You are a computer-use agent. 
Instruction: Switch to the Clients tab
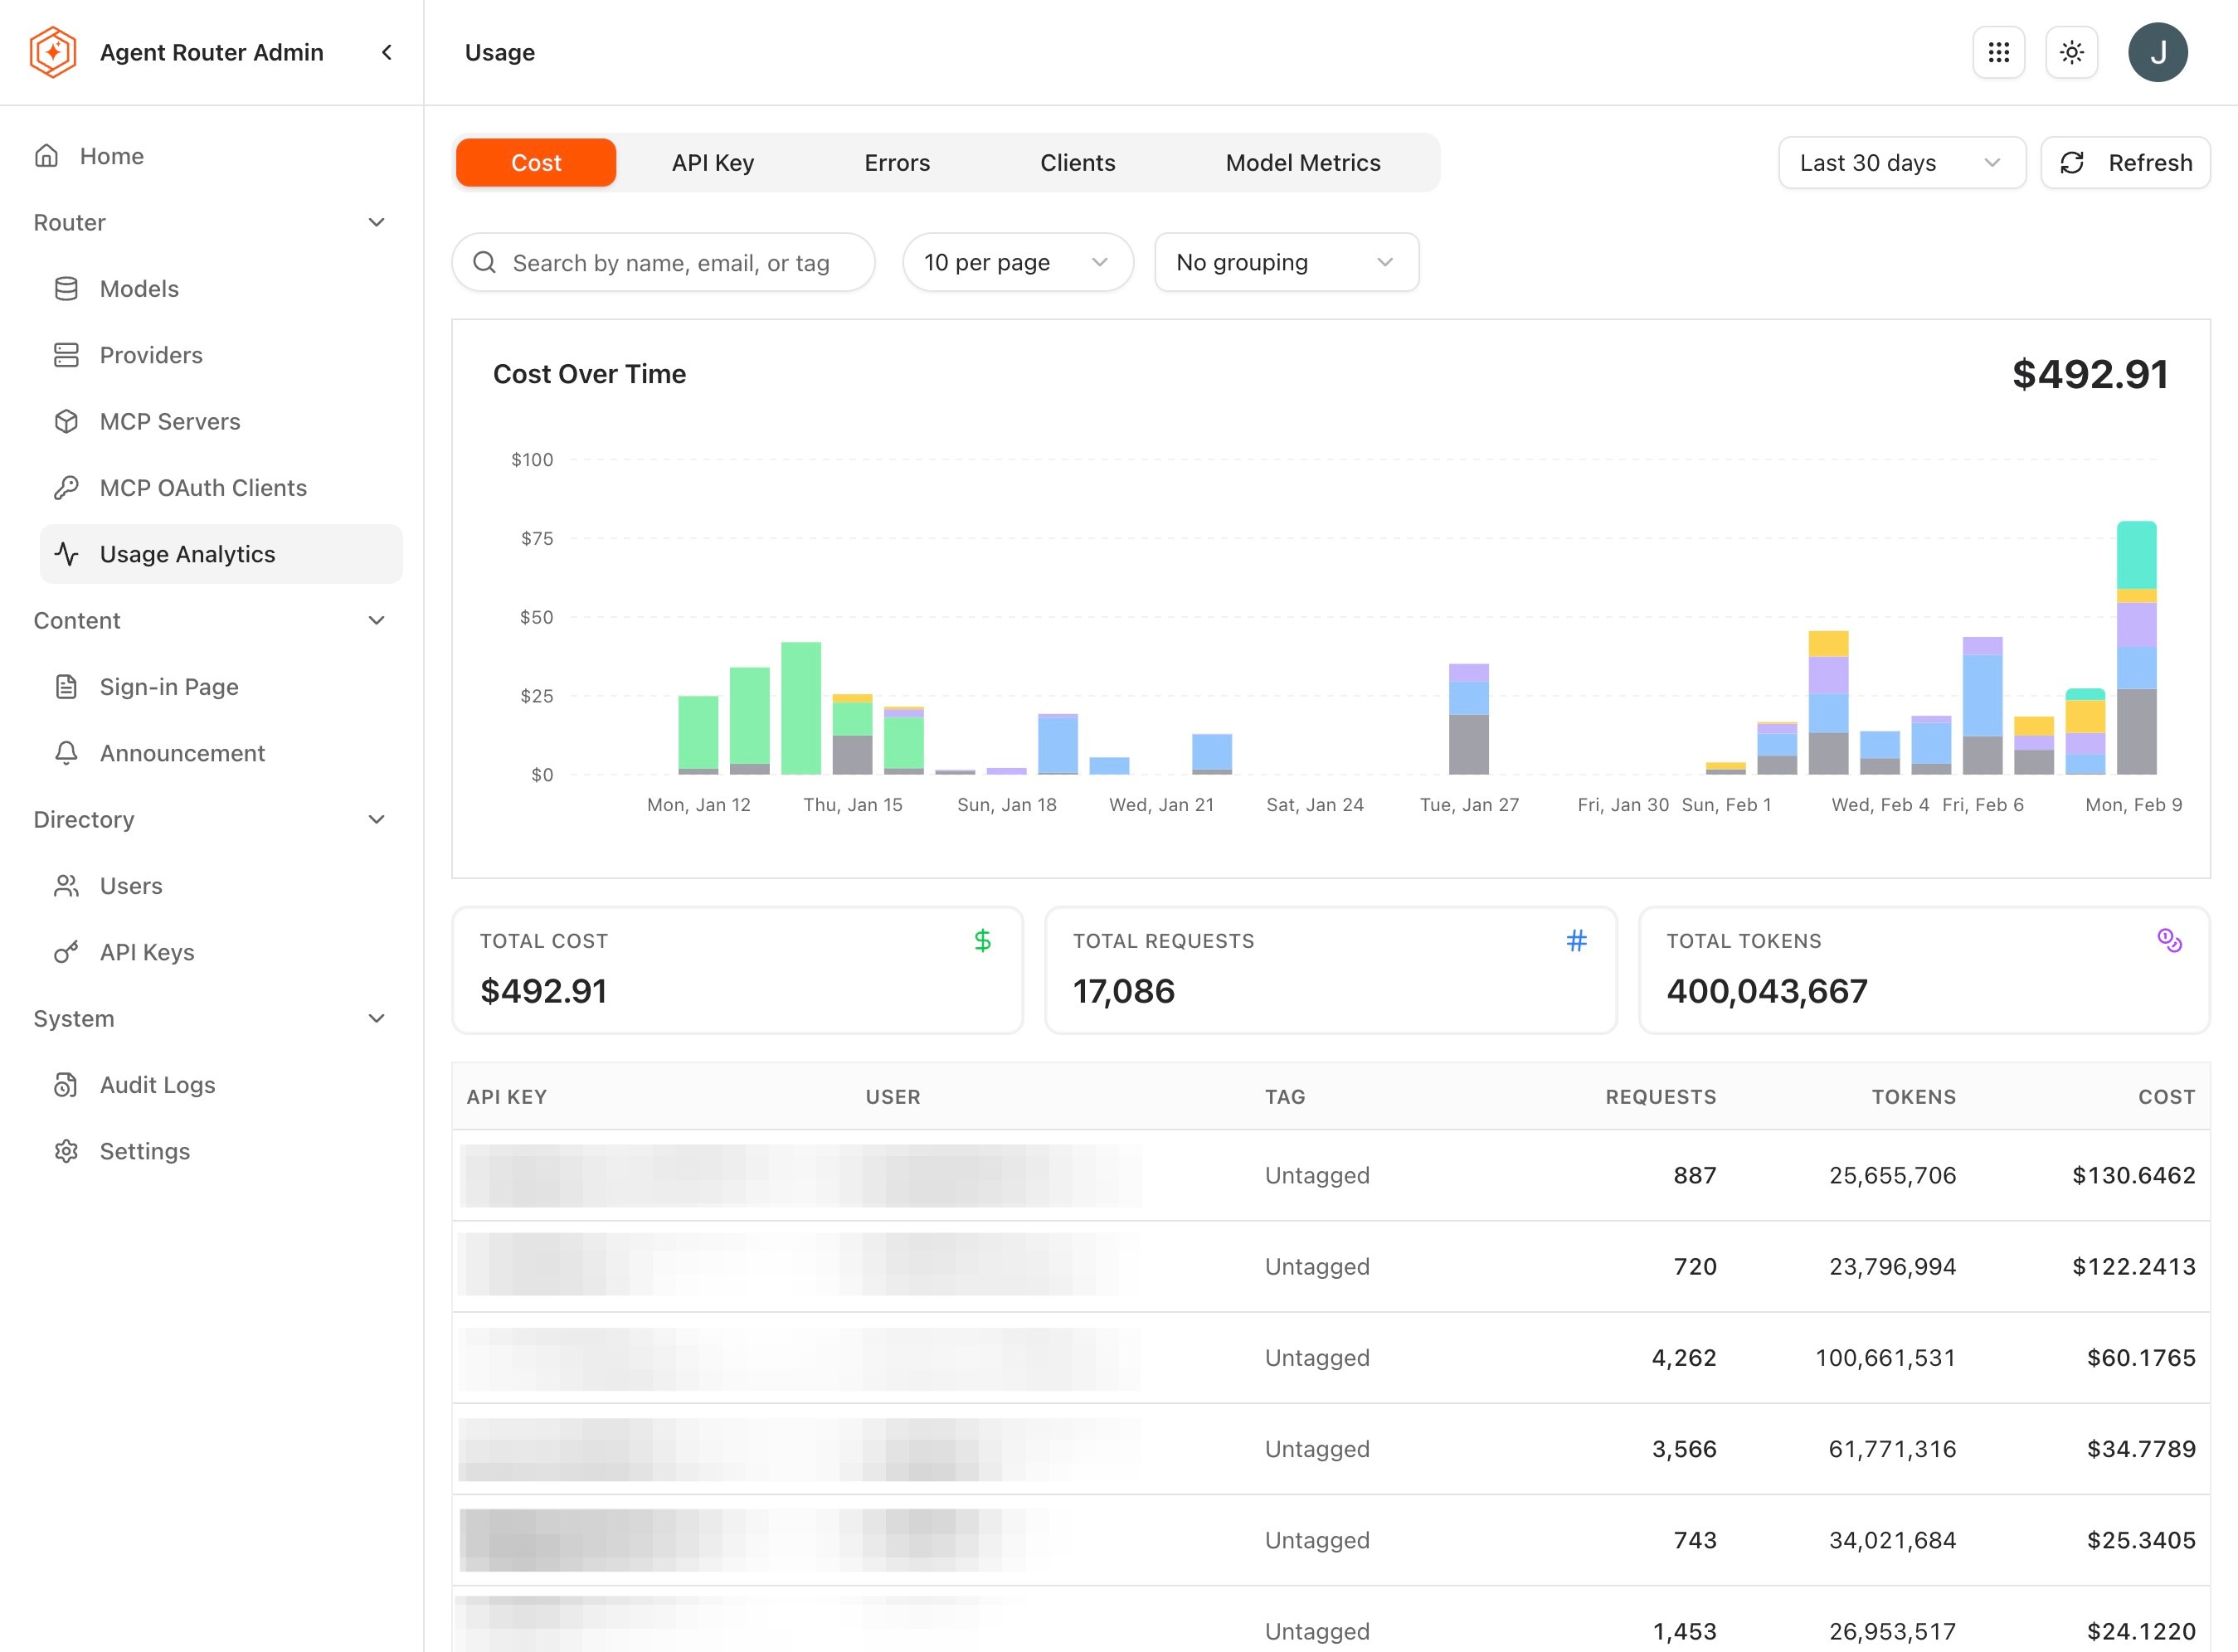[x=1078, y=163]
